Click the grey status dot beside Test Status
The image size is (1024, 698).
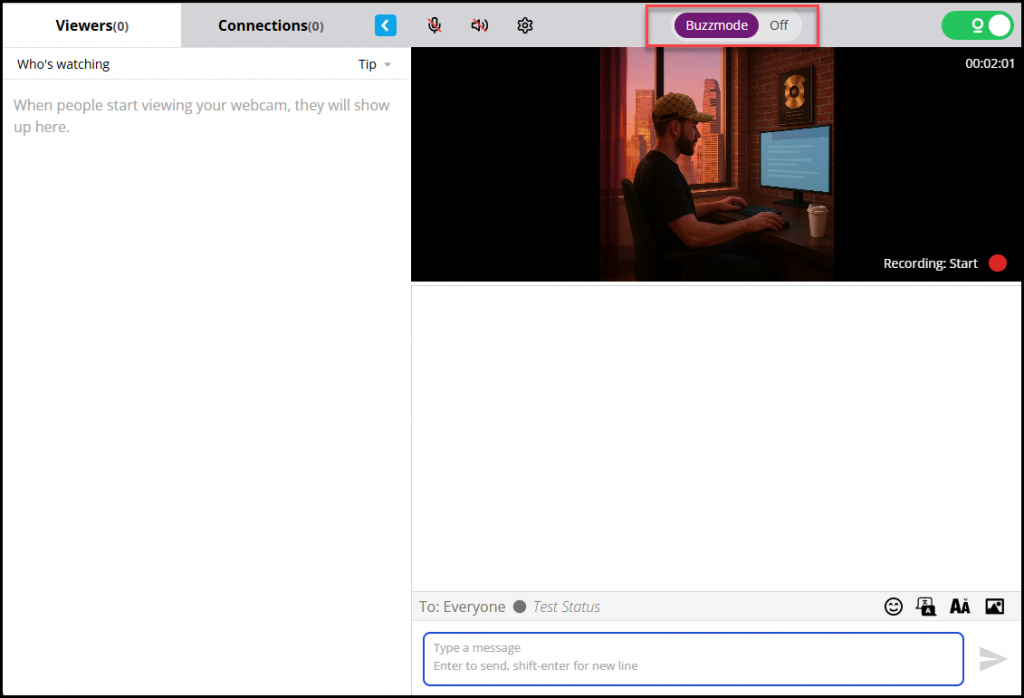[520, 607]
